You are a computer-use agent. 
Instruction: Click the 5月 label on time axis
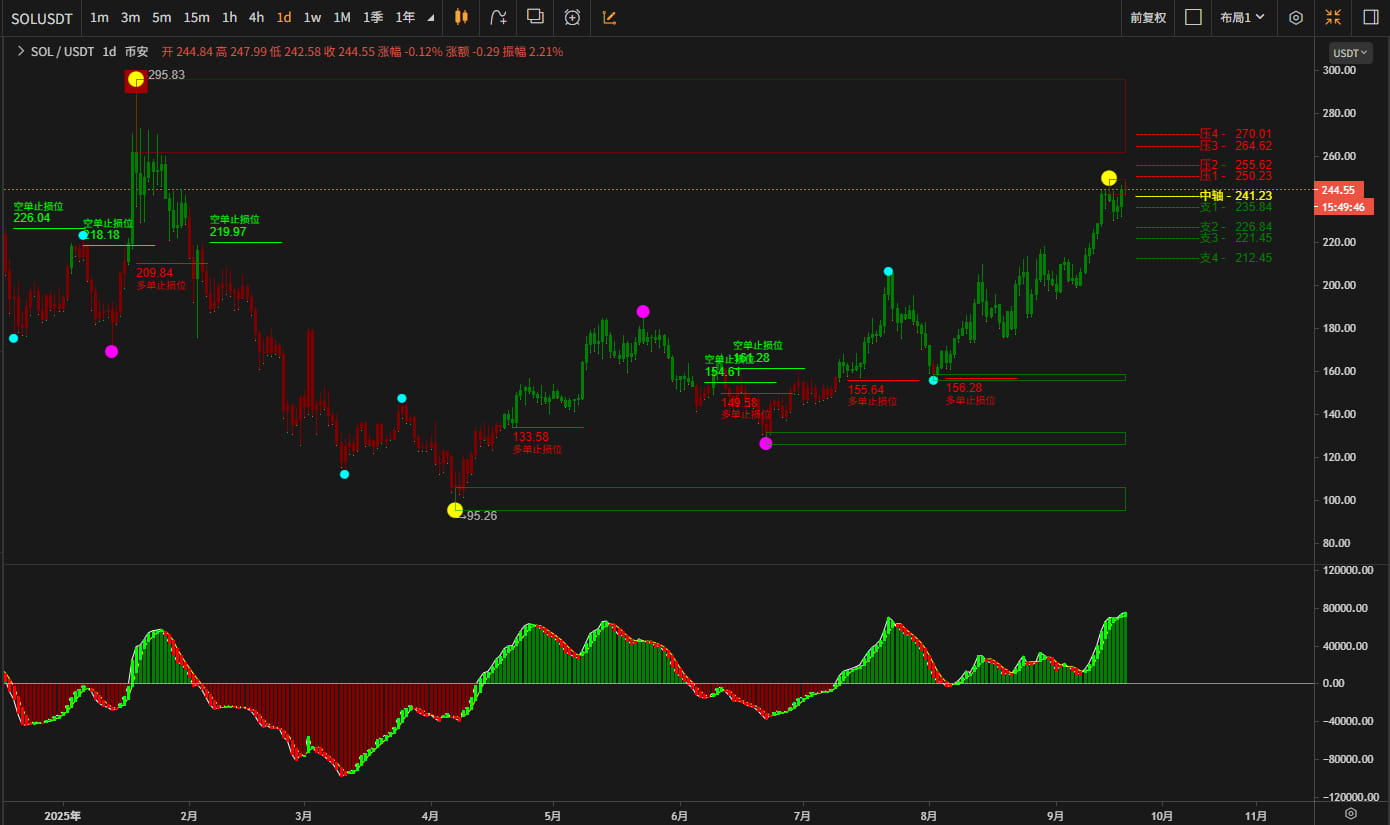click(553, 816)
